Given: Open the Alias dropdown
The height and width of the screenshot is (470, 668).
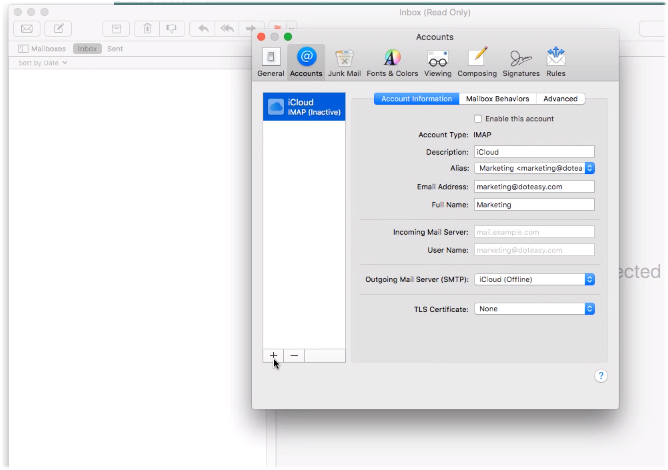Looking at the screenshot, I should (534, 168).
